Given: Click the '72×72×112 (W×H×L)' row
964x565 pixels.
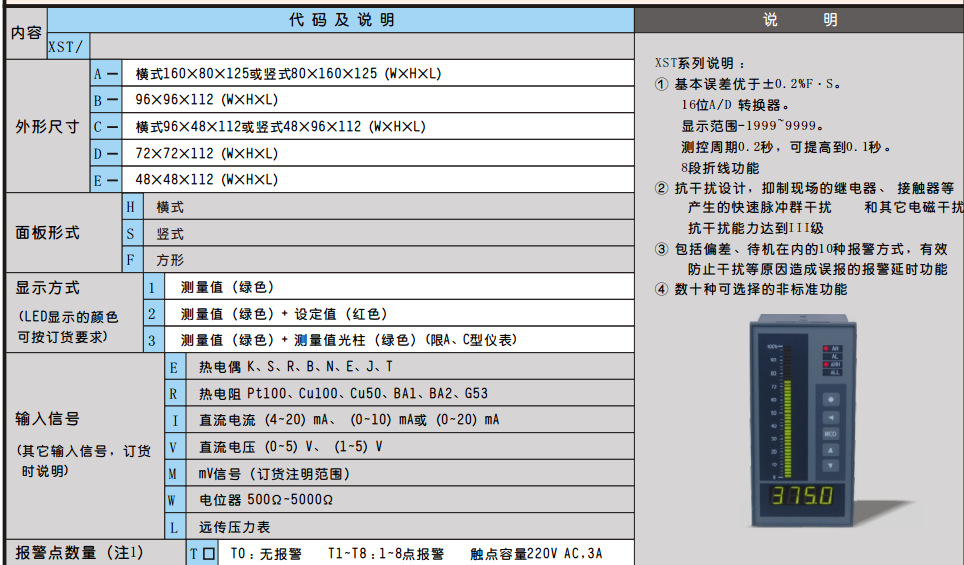Looking at the screenshot, I should click(378, 153).
